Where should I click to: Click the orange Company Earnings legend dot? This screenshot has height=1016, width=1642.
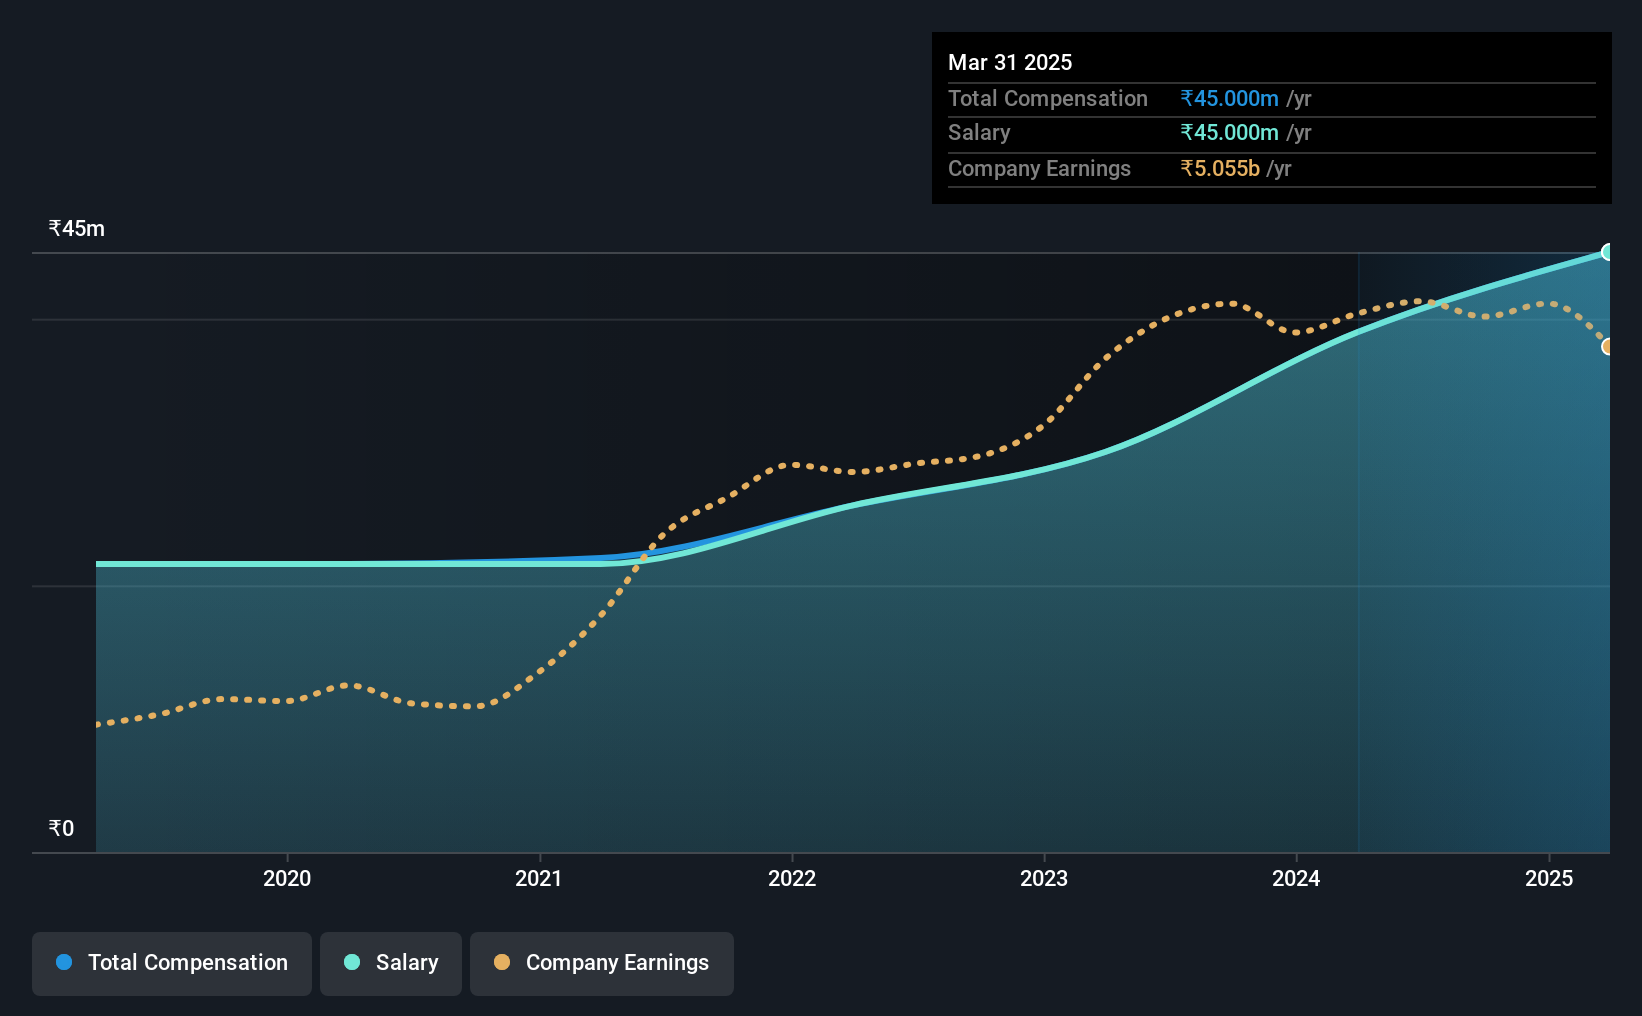tap(502, 962)
